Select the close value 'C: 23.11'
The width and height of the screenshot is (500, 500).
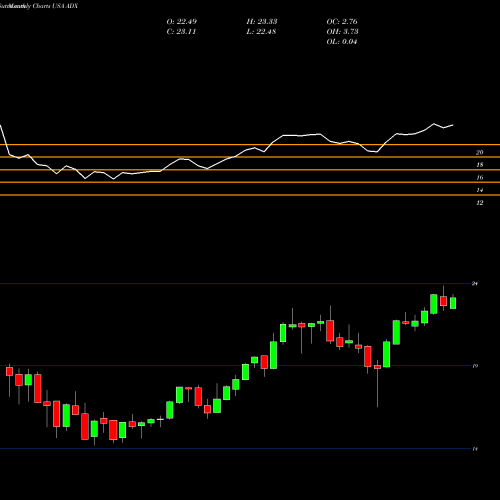(x=181, y=32)
